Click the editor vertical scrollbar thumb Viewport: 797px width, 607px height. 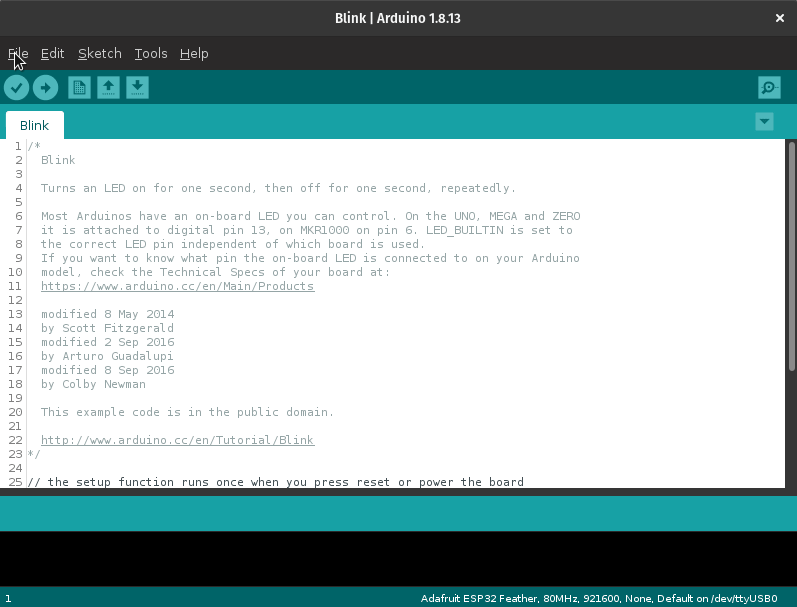point(791,257)
